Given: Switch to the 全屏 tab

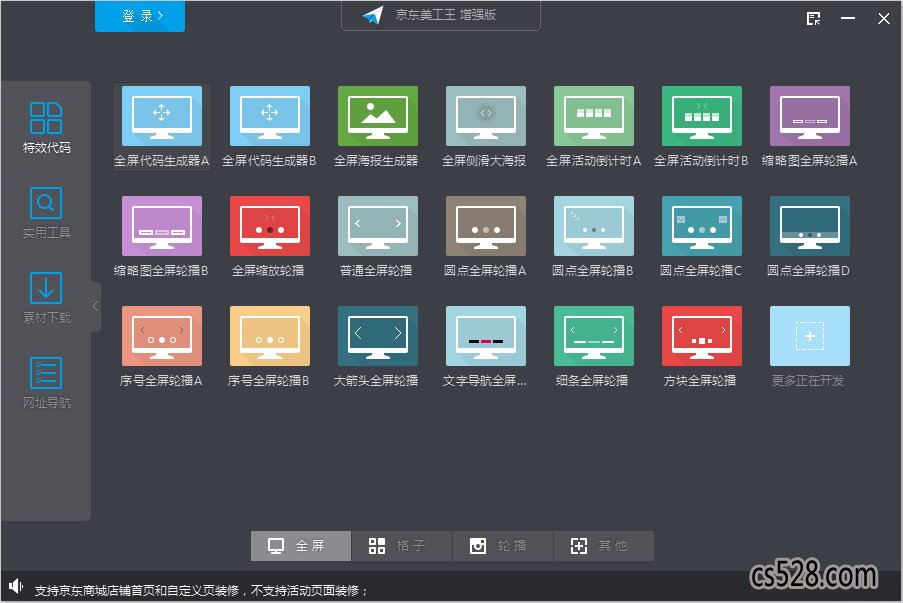Looking at the screenshot, I should pyautogui.click(x=301, y=545).
